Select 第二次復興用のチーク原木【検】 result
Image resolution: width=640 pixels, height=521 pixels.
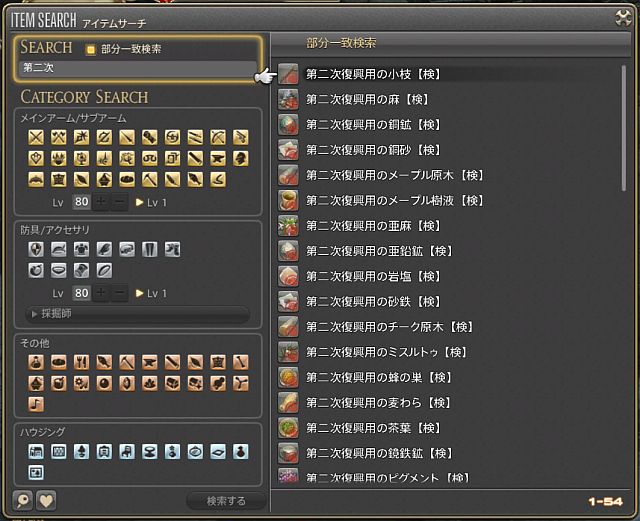point(447,327)
